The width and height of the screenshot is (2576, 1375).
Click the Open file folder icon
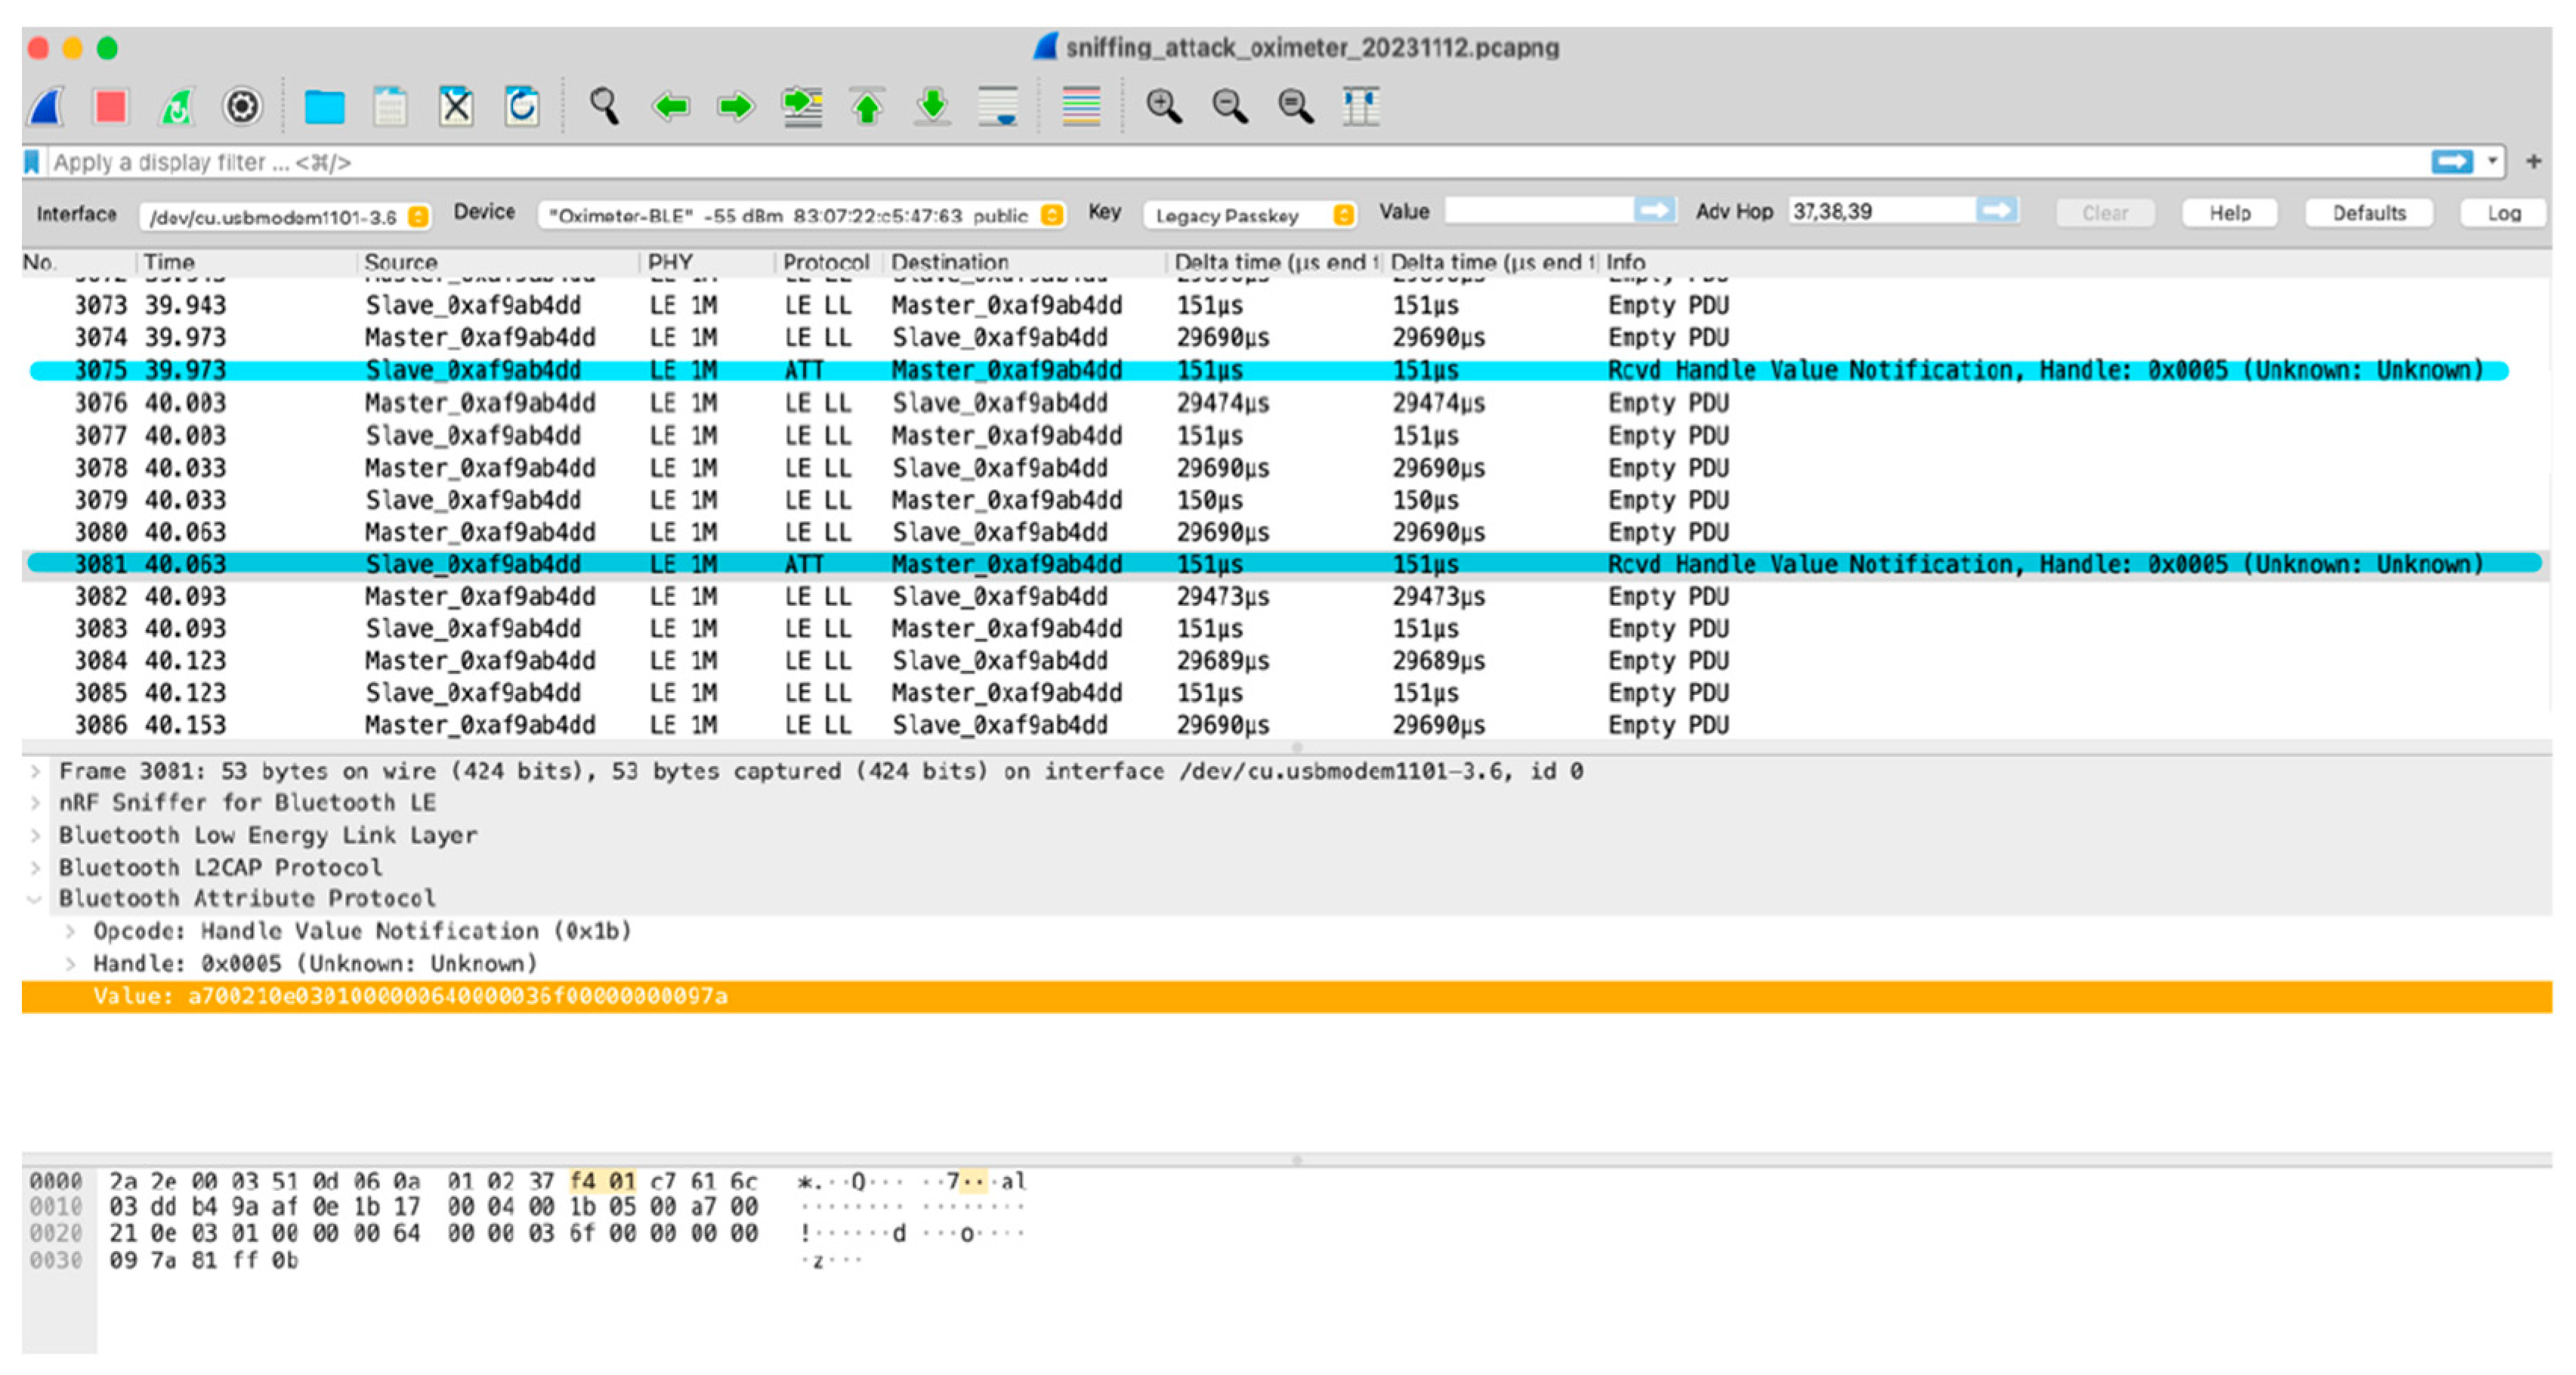[324, 106]
